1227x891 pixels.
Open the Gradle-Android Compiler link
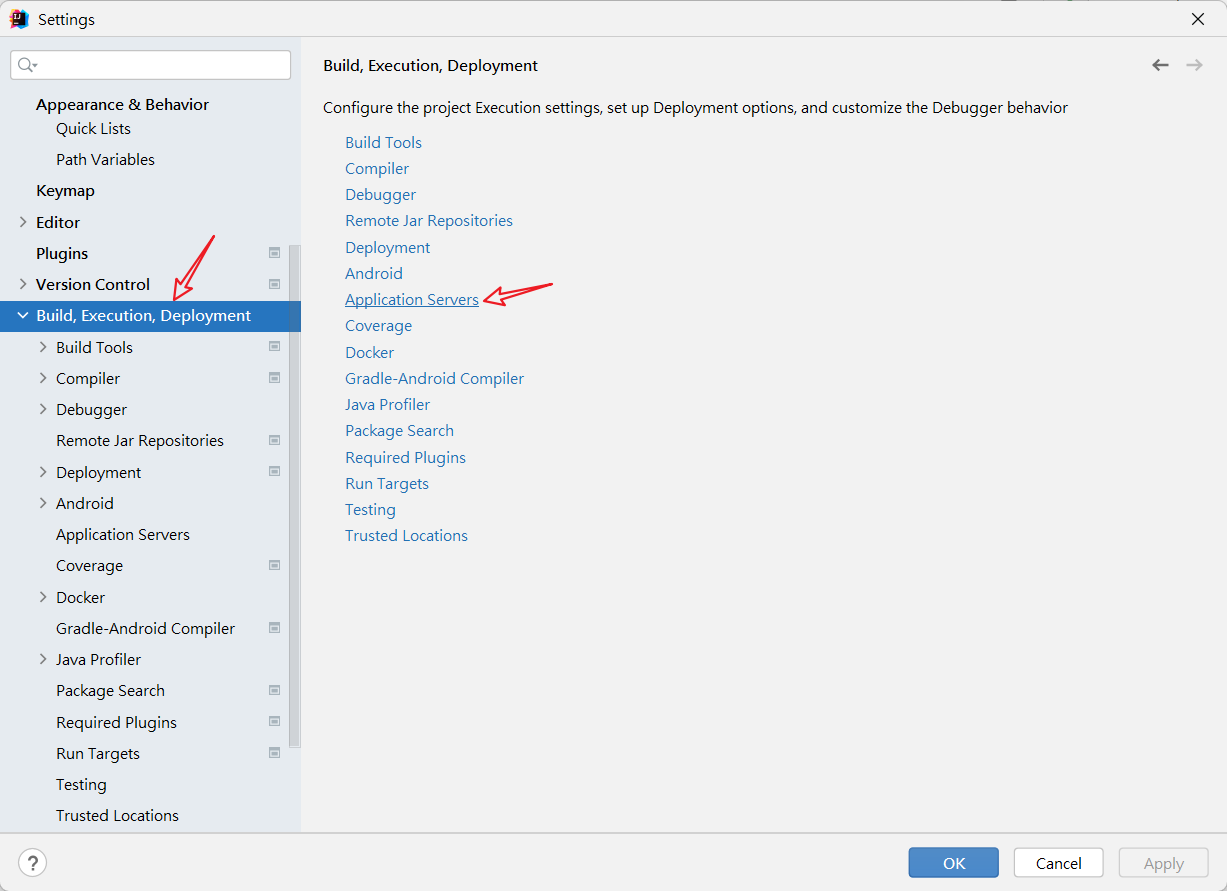(x=434, y=378)
